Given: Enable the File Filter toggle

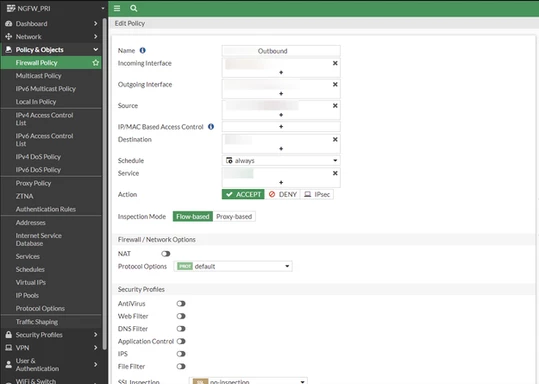Looking at the screenshot, I should [181, 367].
